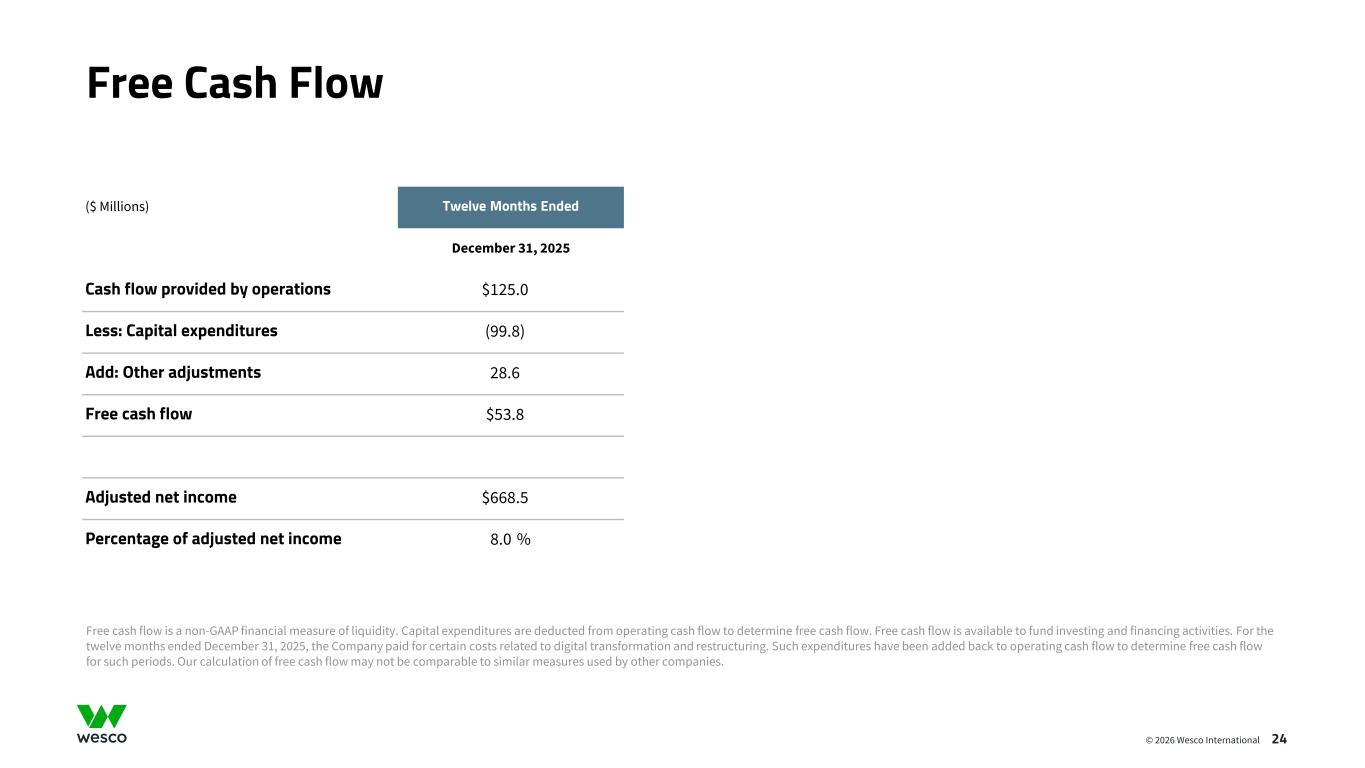Select the $125.0 value
This screenshot has height=768, width=1365.
(504, 290)
